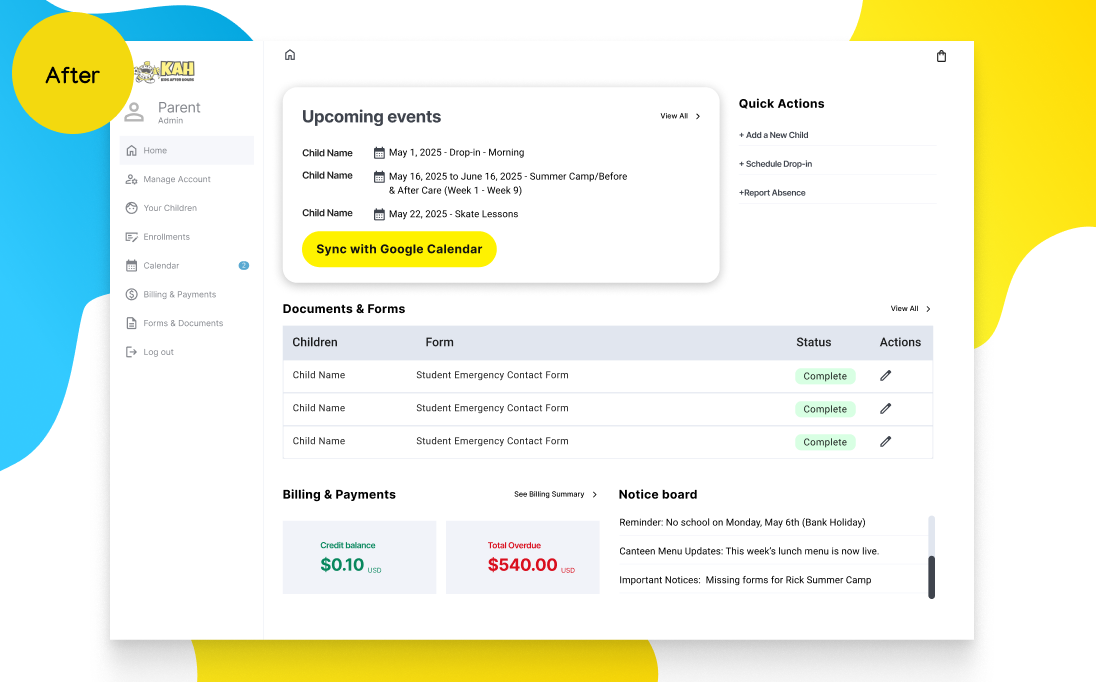
Task: Click the KAH logo
Action: (x=165, y=71)
